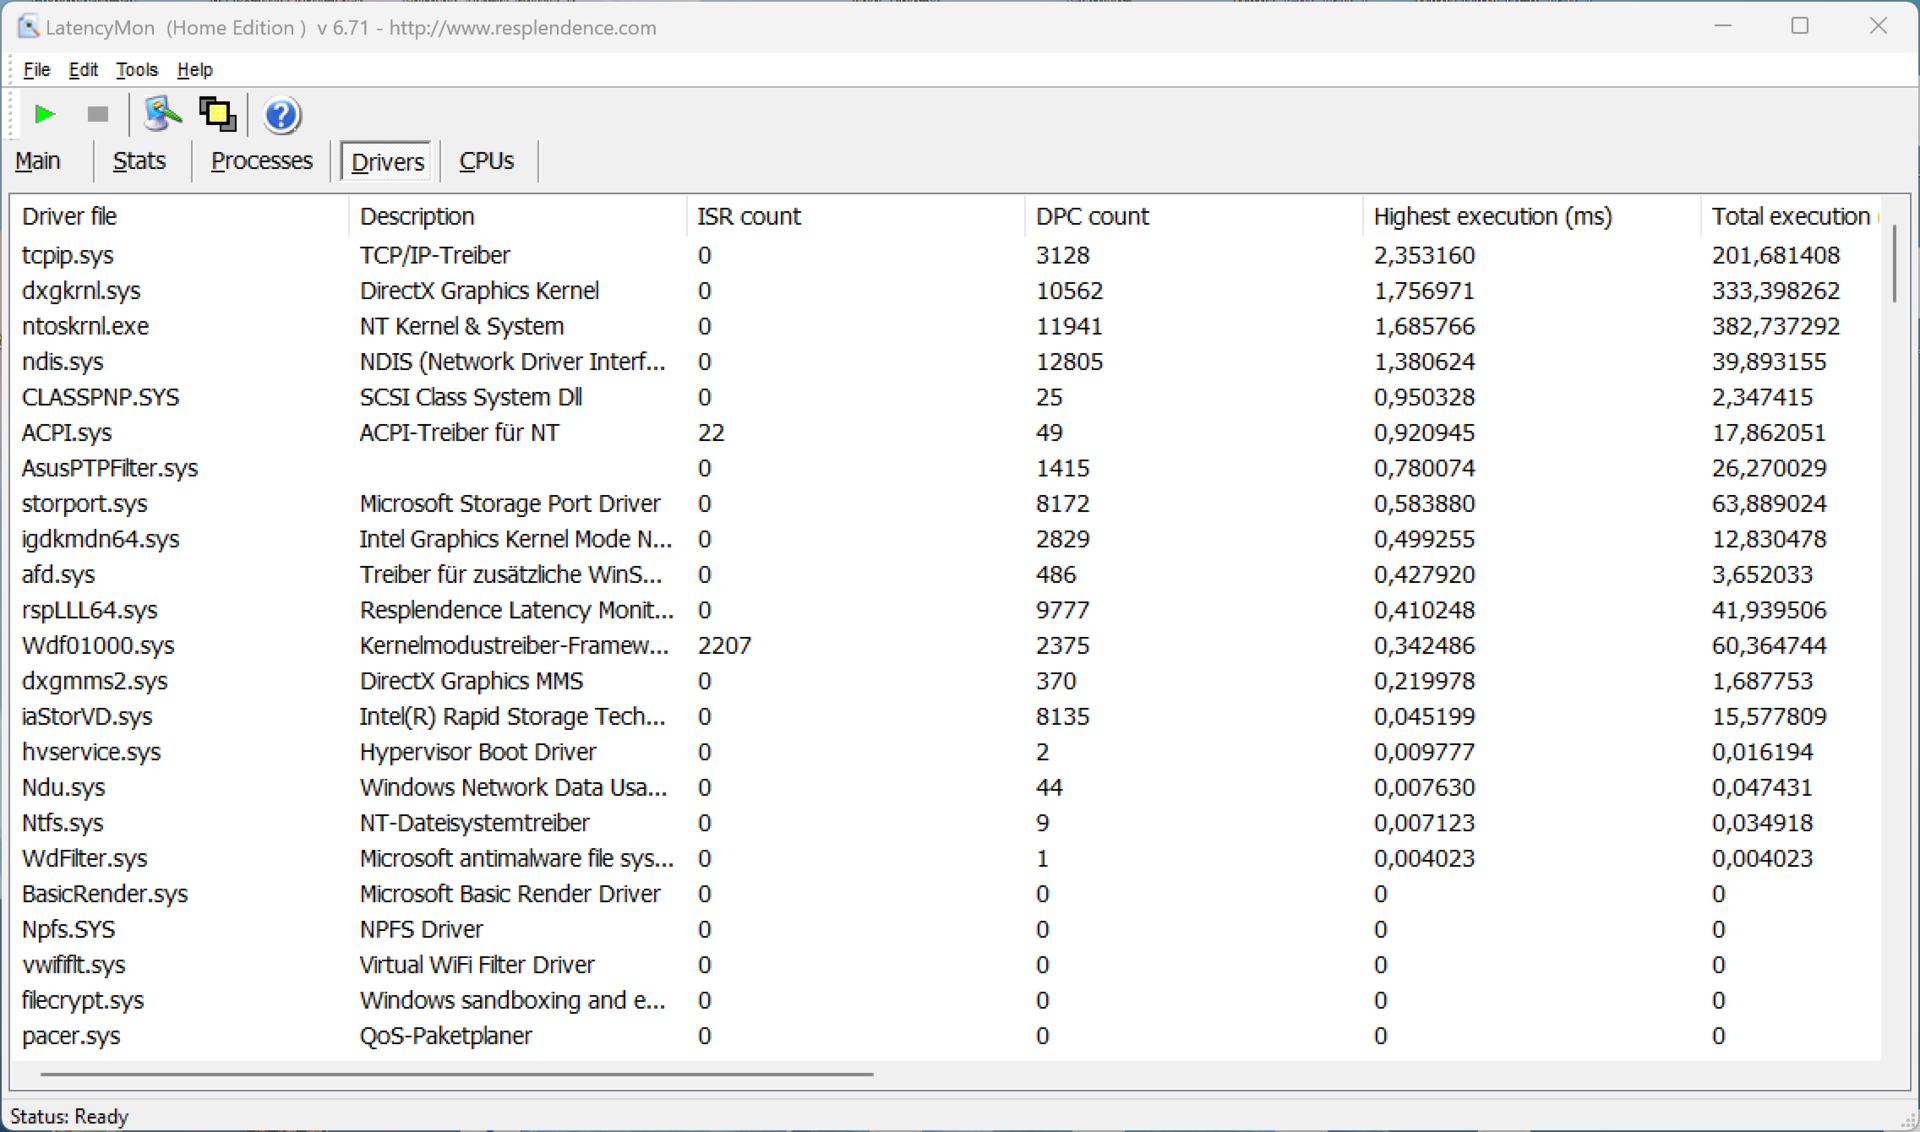This screenshot has height=1132, width=1920.
Task: Click the yellow overlapping windows toolbar icon
Action: [x=217, y=115]
